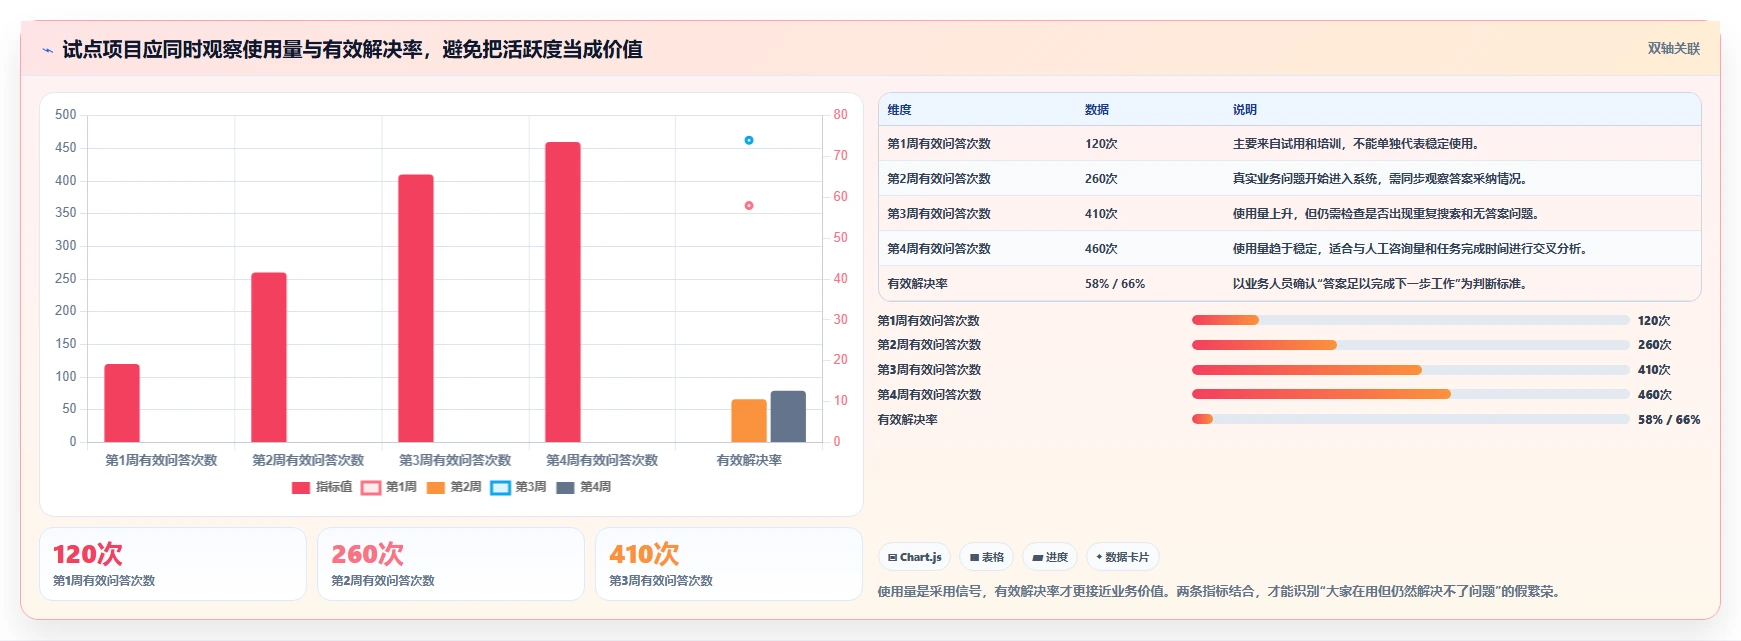Click table data cell 410次
The image size is (1741, 641).
pos(1101,214)
